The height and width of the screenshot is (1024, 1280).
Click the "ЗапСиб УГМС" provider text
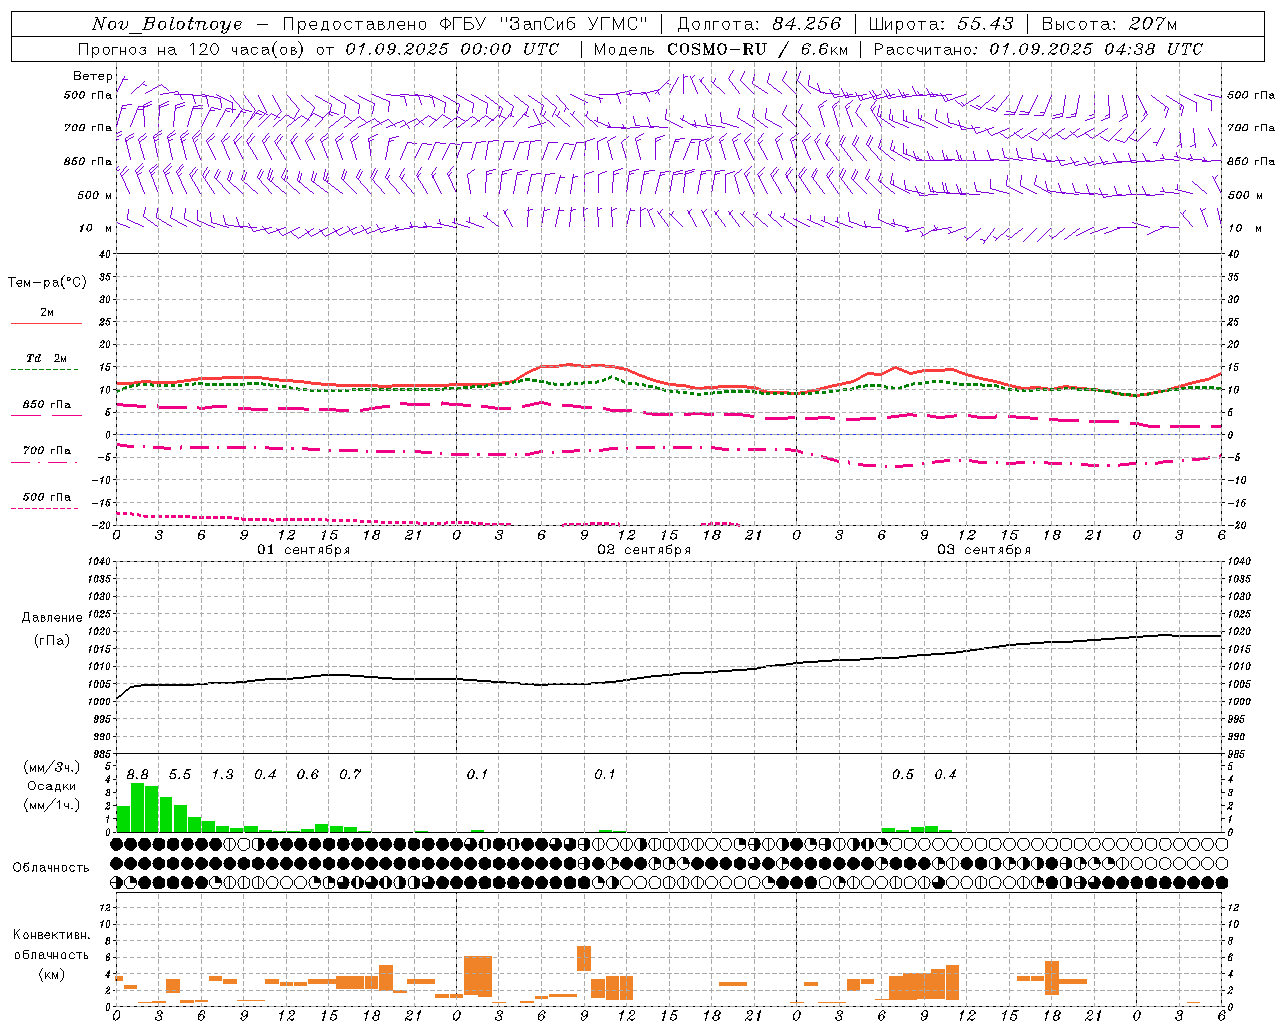[574, 24]
